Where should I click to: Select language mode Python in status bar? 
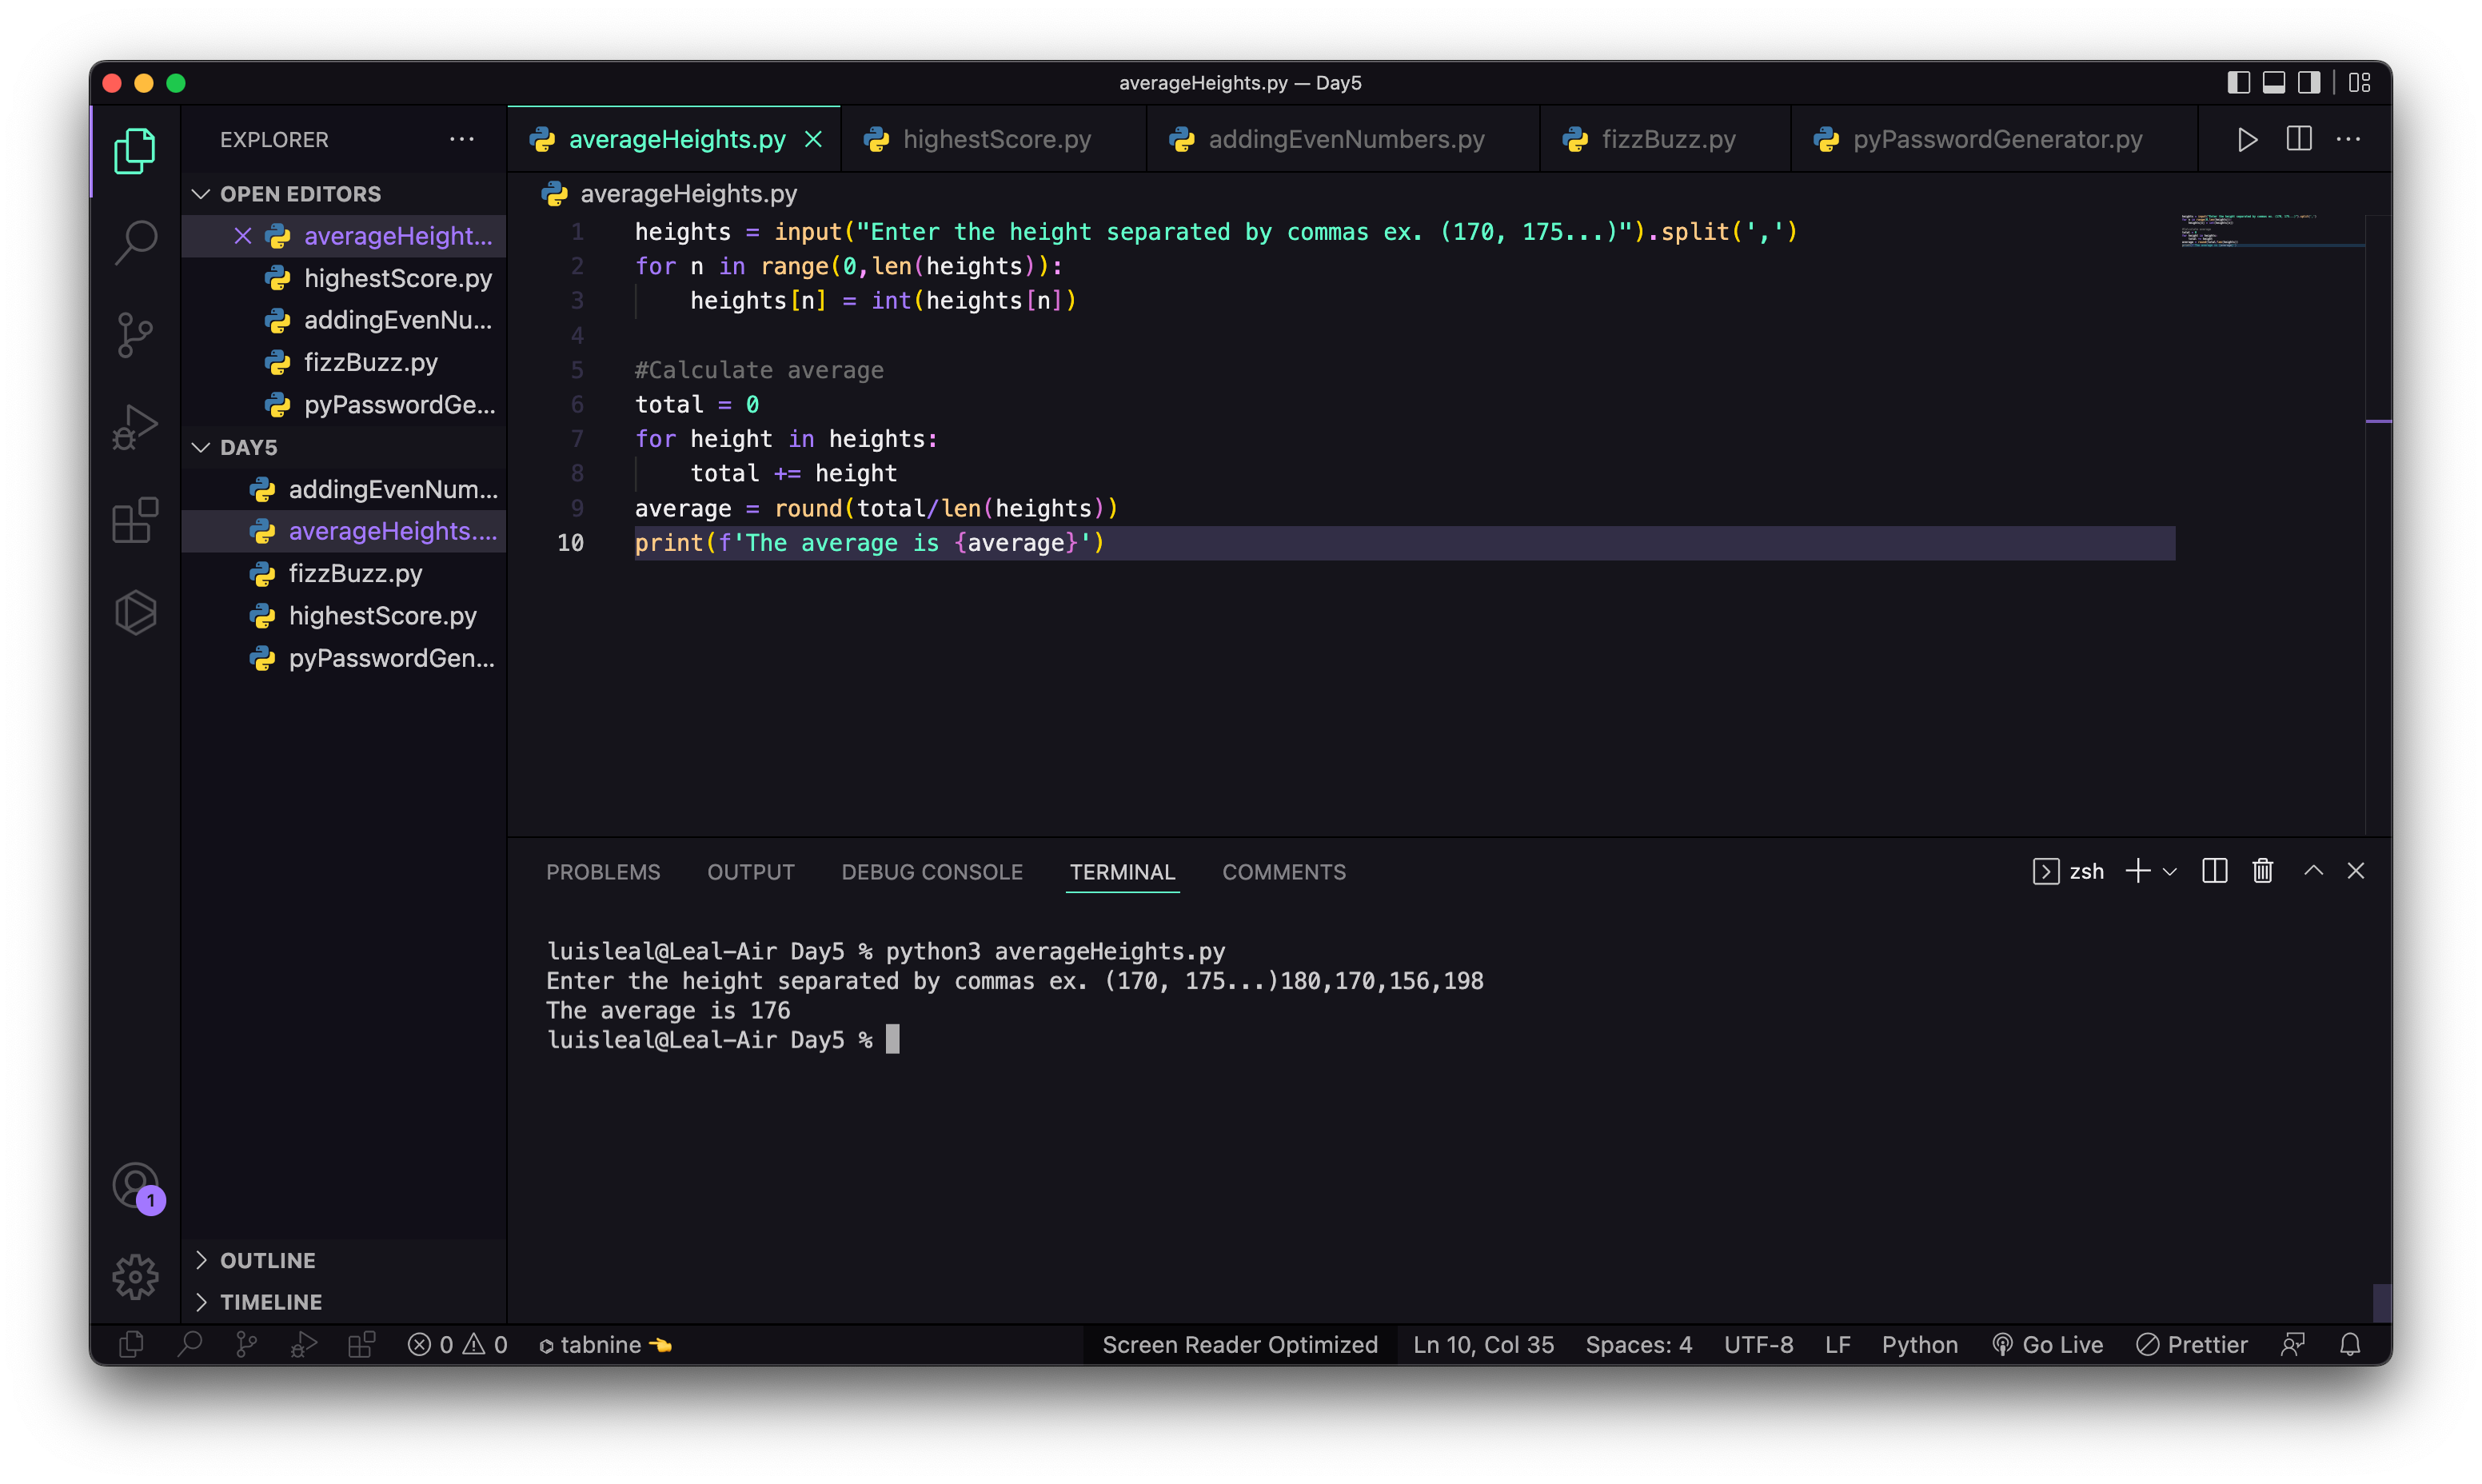pyautogui.click(x=1919, y=1345)
